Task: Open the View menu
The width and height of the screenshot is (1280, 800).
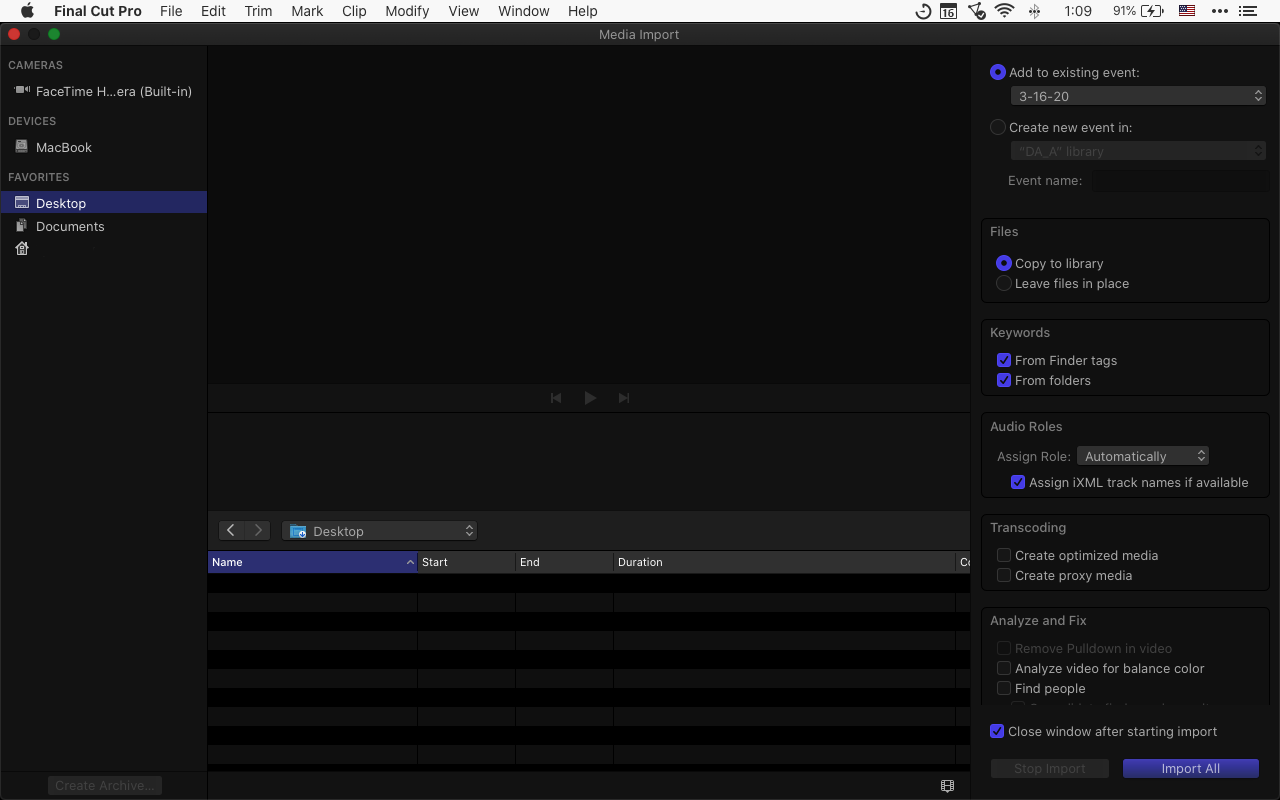Action: coord(464,11)
